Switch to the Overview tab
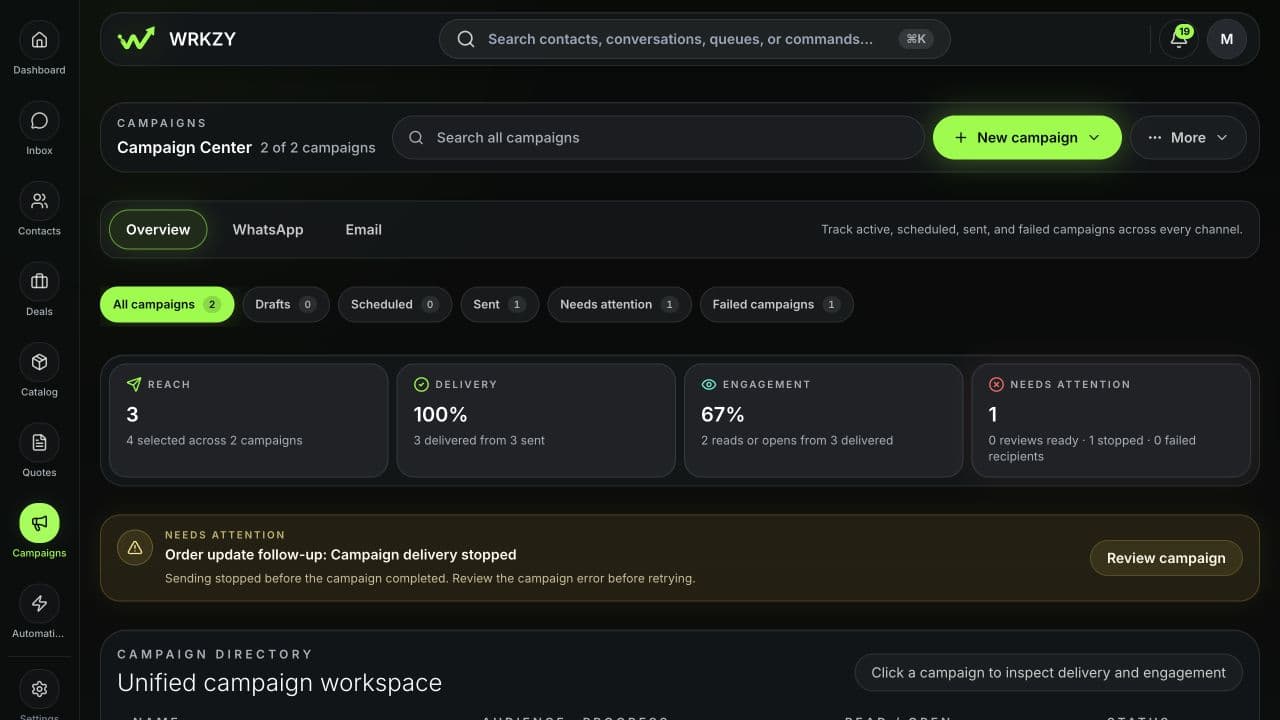The width and height of the screenshot is (1280, 720). (158, 229)
